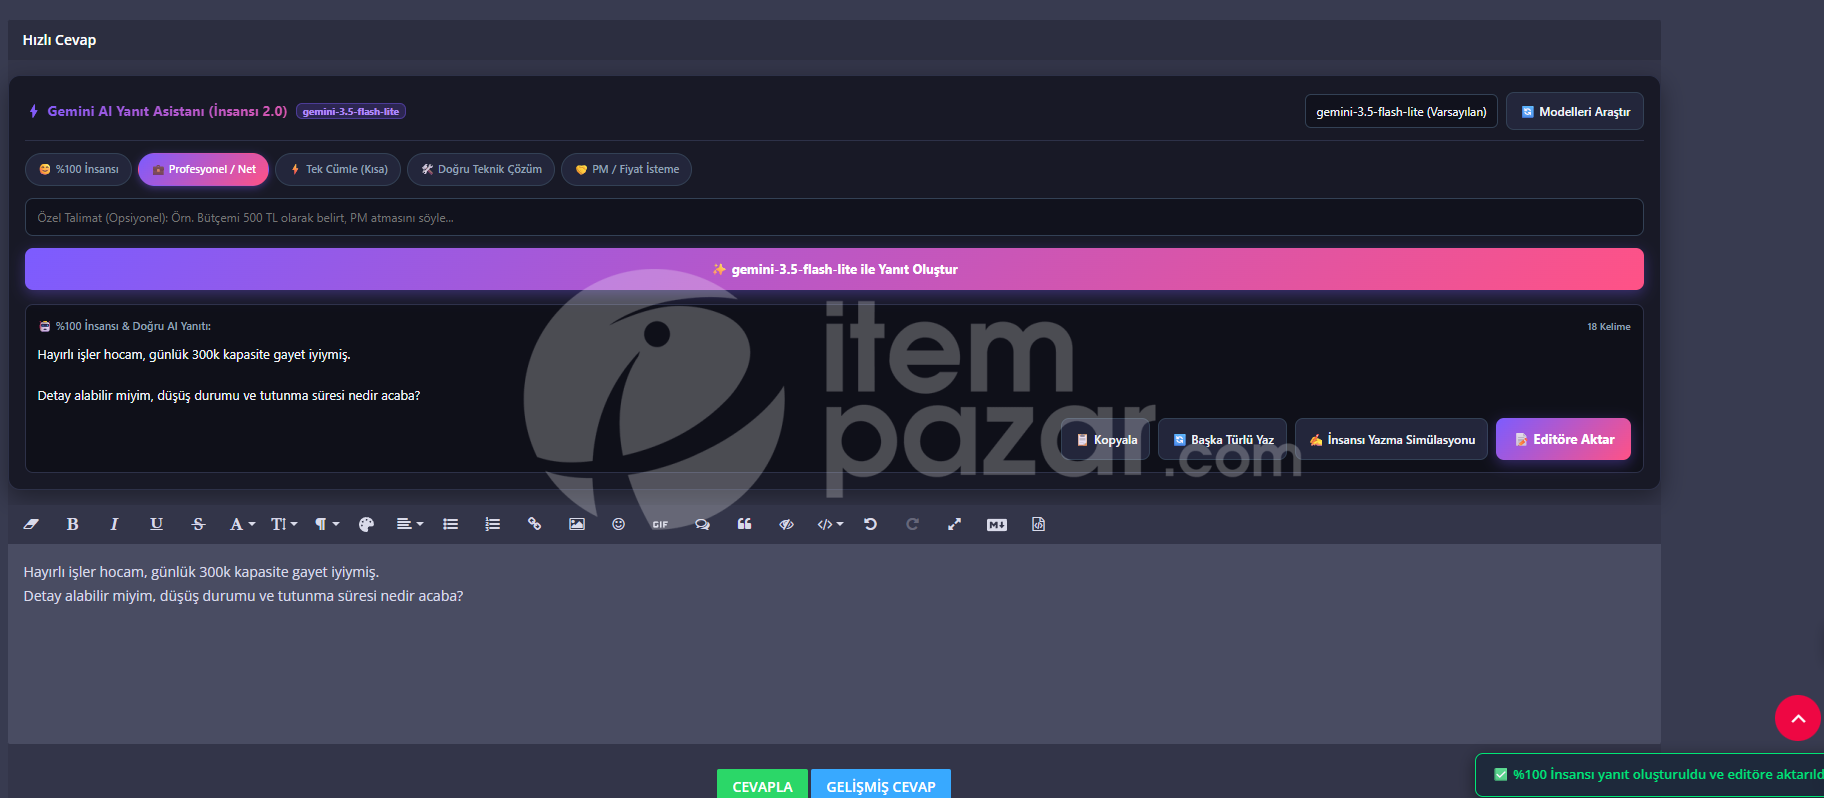Screen dimensions: 1824x798
Task: Select the 'Doğru Teknik Çözüm' tone chip
Action: (x=481, y=169)
